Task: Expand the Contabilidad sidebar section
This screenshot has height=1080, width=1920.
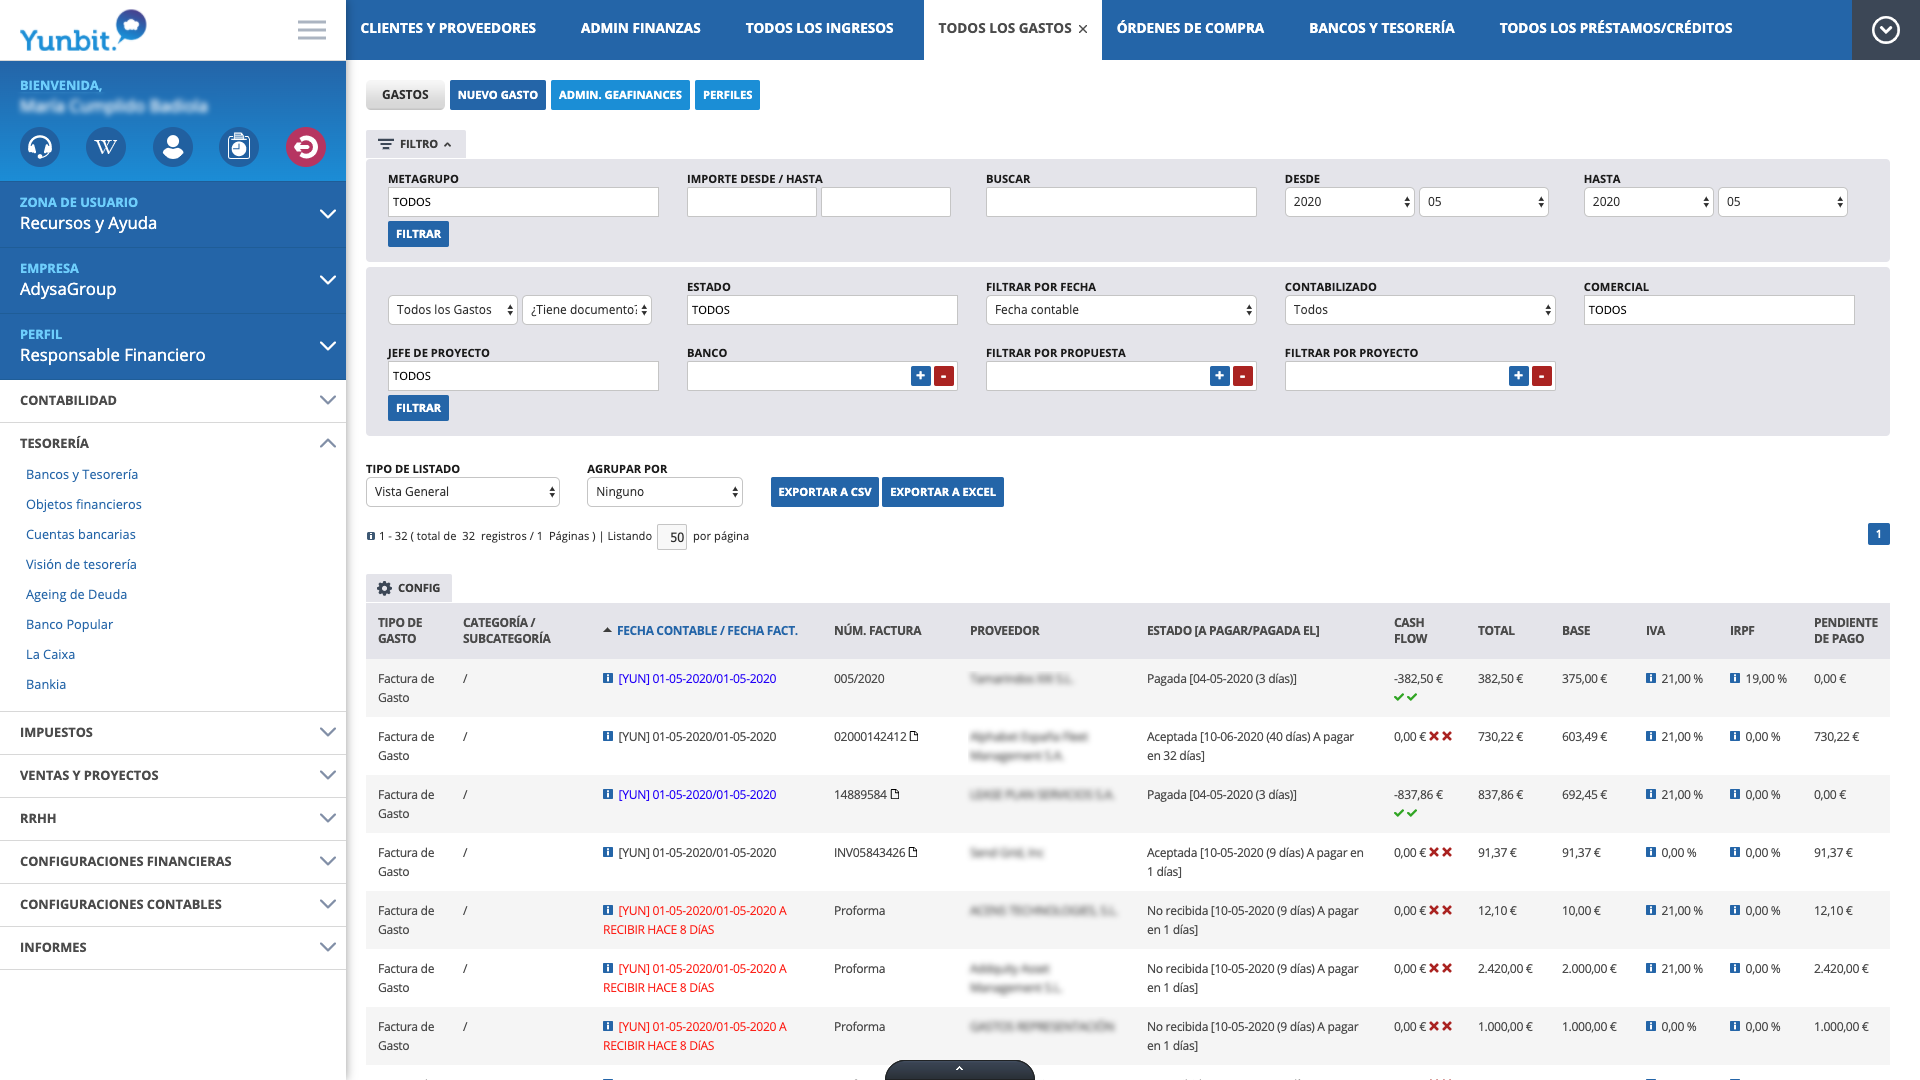Action: (173, 400)
